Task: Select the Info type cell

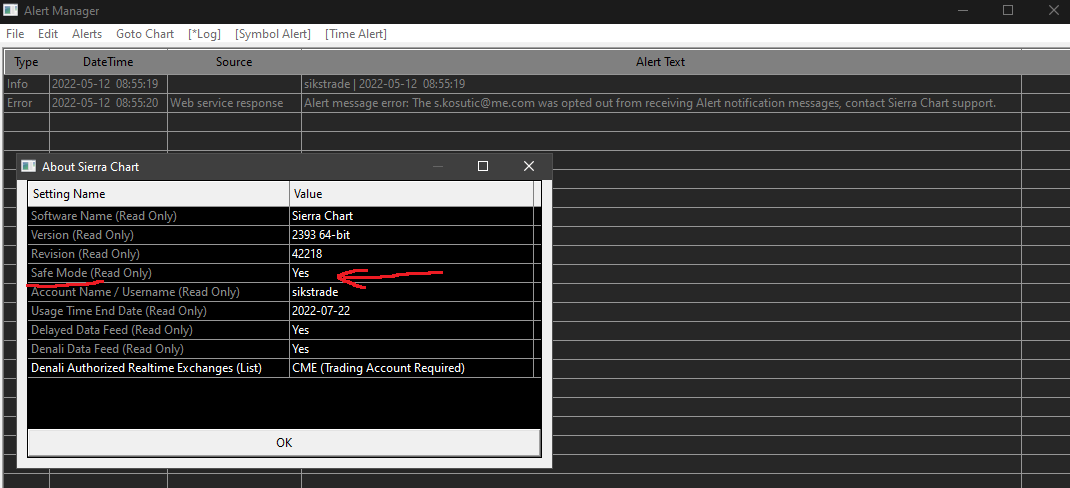Action: coord(27,84)
